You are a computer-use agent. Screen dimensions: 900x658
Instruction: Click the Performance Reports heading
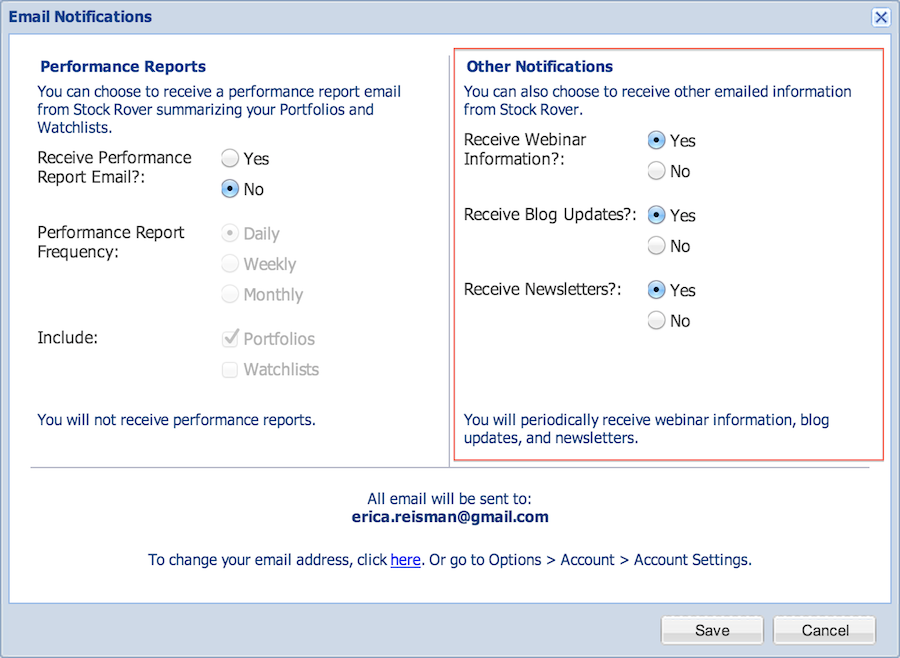point(123,67)
